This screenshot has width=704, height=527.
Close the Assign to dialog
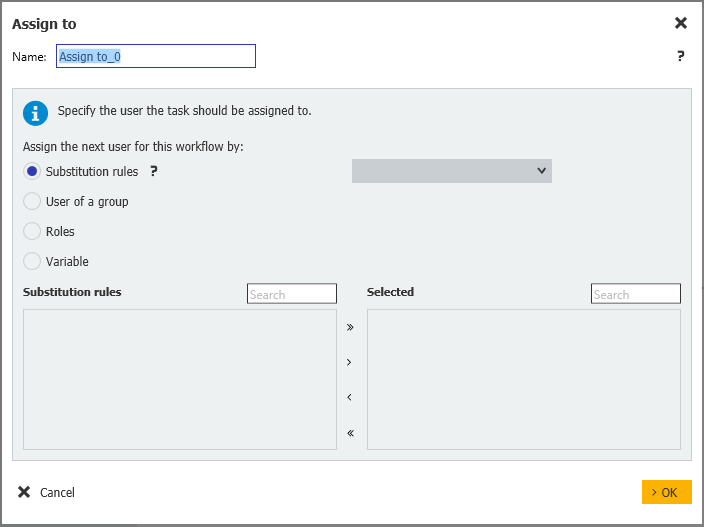click(680, 23)
